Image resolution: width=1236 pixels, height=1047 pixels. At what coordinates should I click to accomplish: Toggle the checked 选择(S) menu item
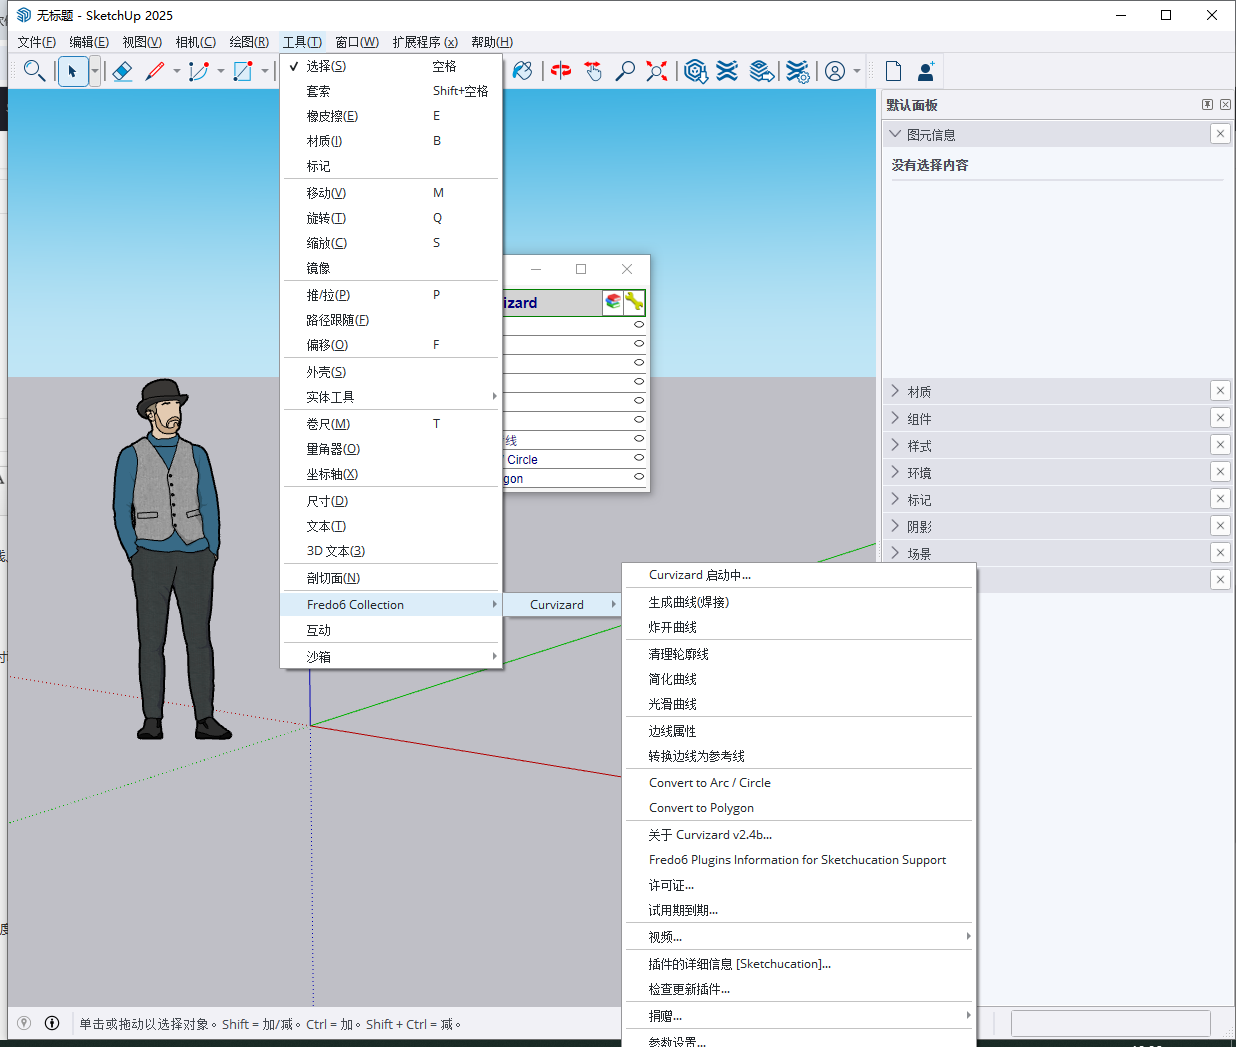(390, 66)
